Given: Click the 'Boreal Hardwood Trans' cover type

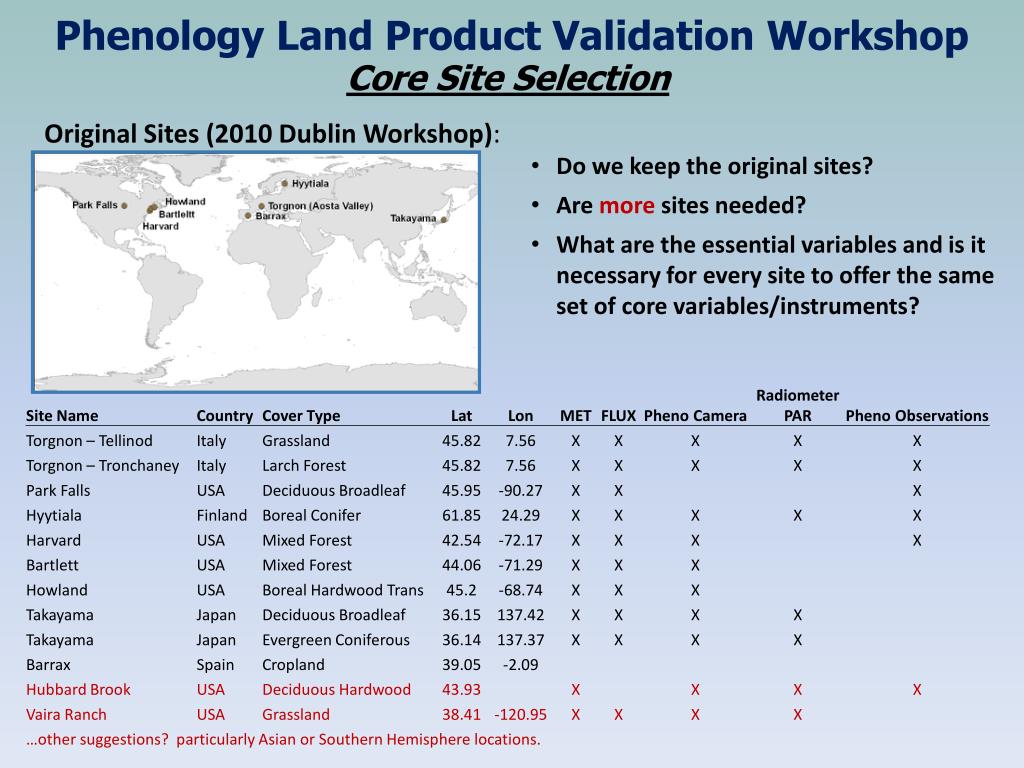Looking at the screenshot, I should pos(343,590).
